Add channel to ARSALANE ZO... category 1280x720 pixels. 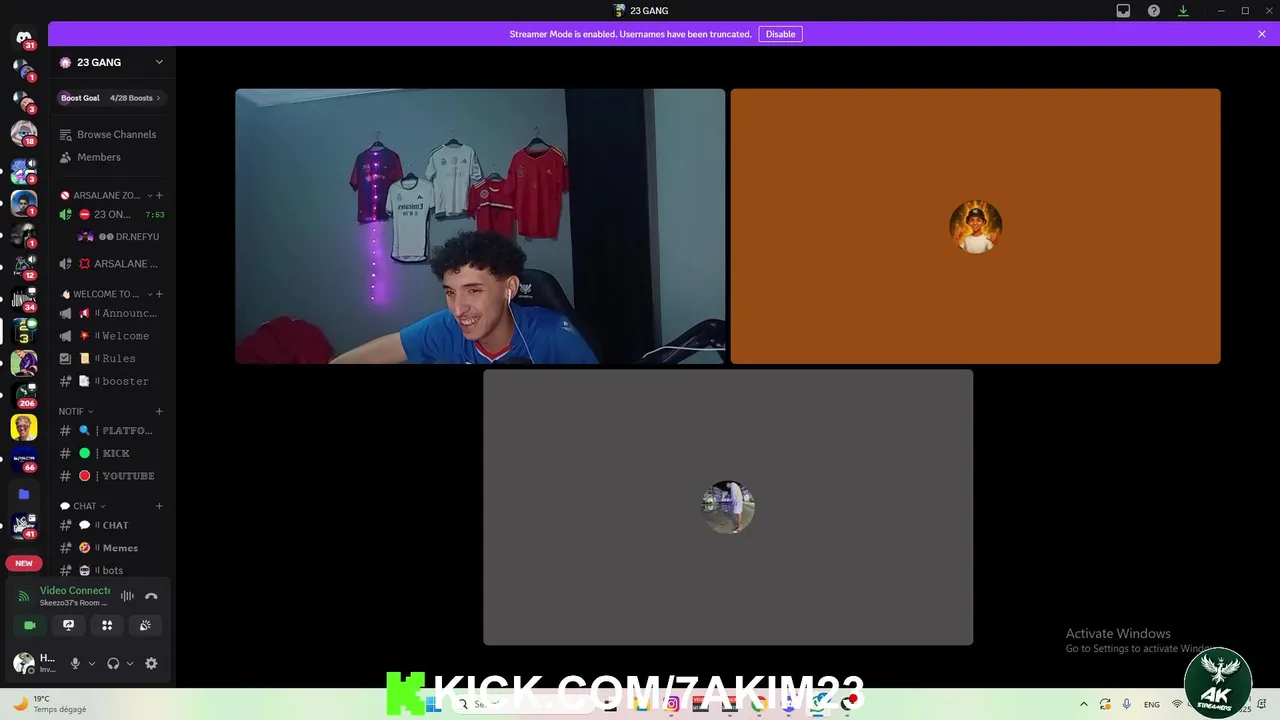point(159,196)
